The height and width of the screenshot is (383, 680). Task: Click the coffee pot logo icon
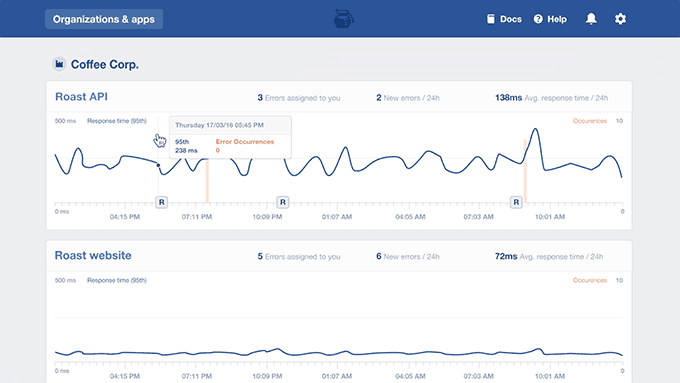click(x=343, y=19)
